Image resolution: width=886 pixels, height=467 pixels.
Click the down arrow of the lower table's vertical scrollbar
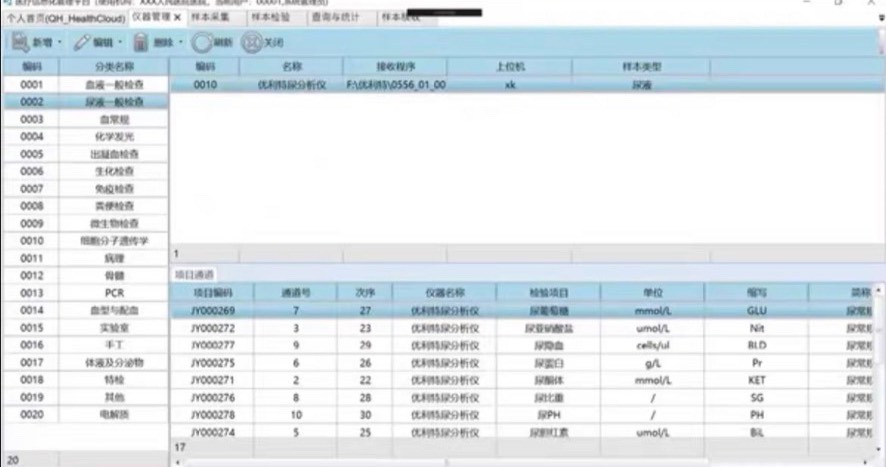click(879, 449)
